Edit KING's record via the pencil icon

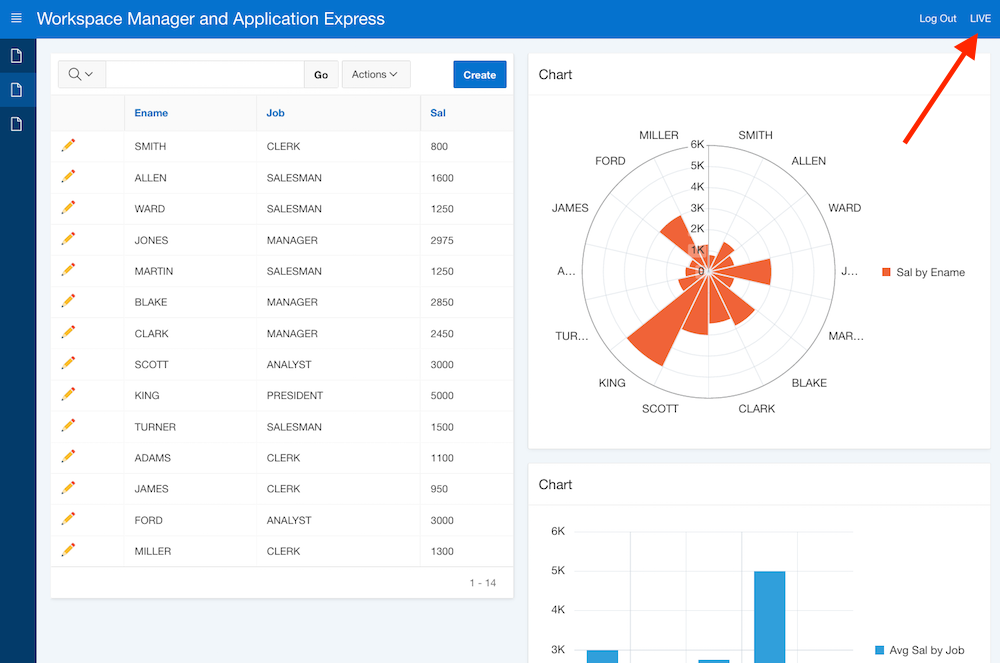click(x=68, y=395)
